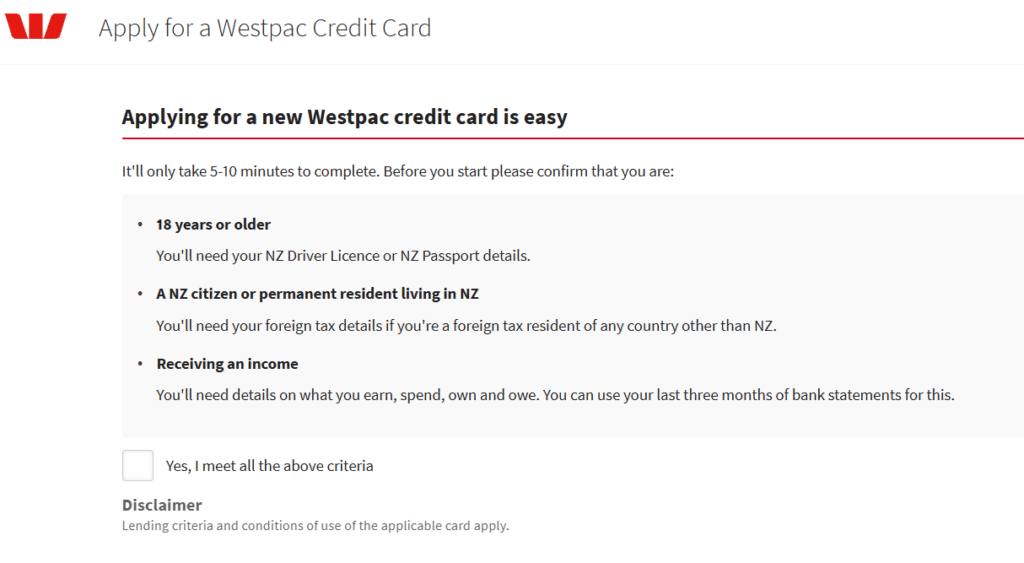Click the bullet beside "A NZ citizen"
The image size is (1024, 563).
[x=140, y=294]
